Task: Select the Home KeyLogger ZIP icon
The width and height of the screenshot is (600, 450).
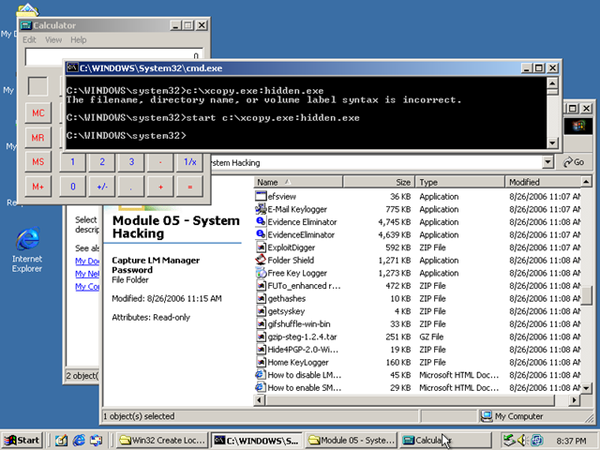Action: tap(261, 362)
